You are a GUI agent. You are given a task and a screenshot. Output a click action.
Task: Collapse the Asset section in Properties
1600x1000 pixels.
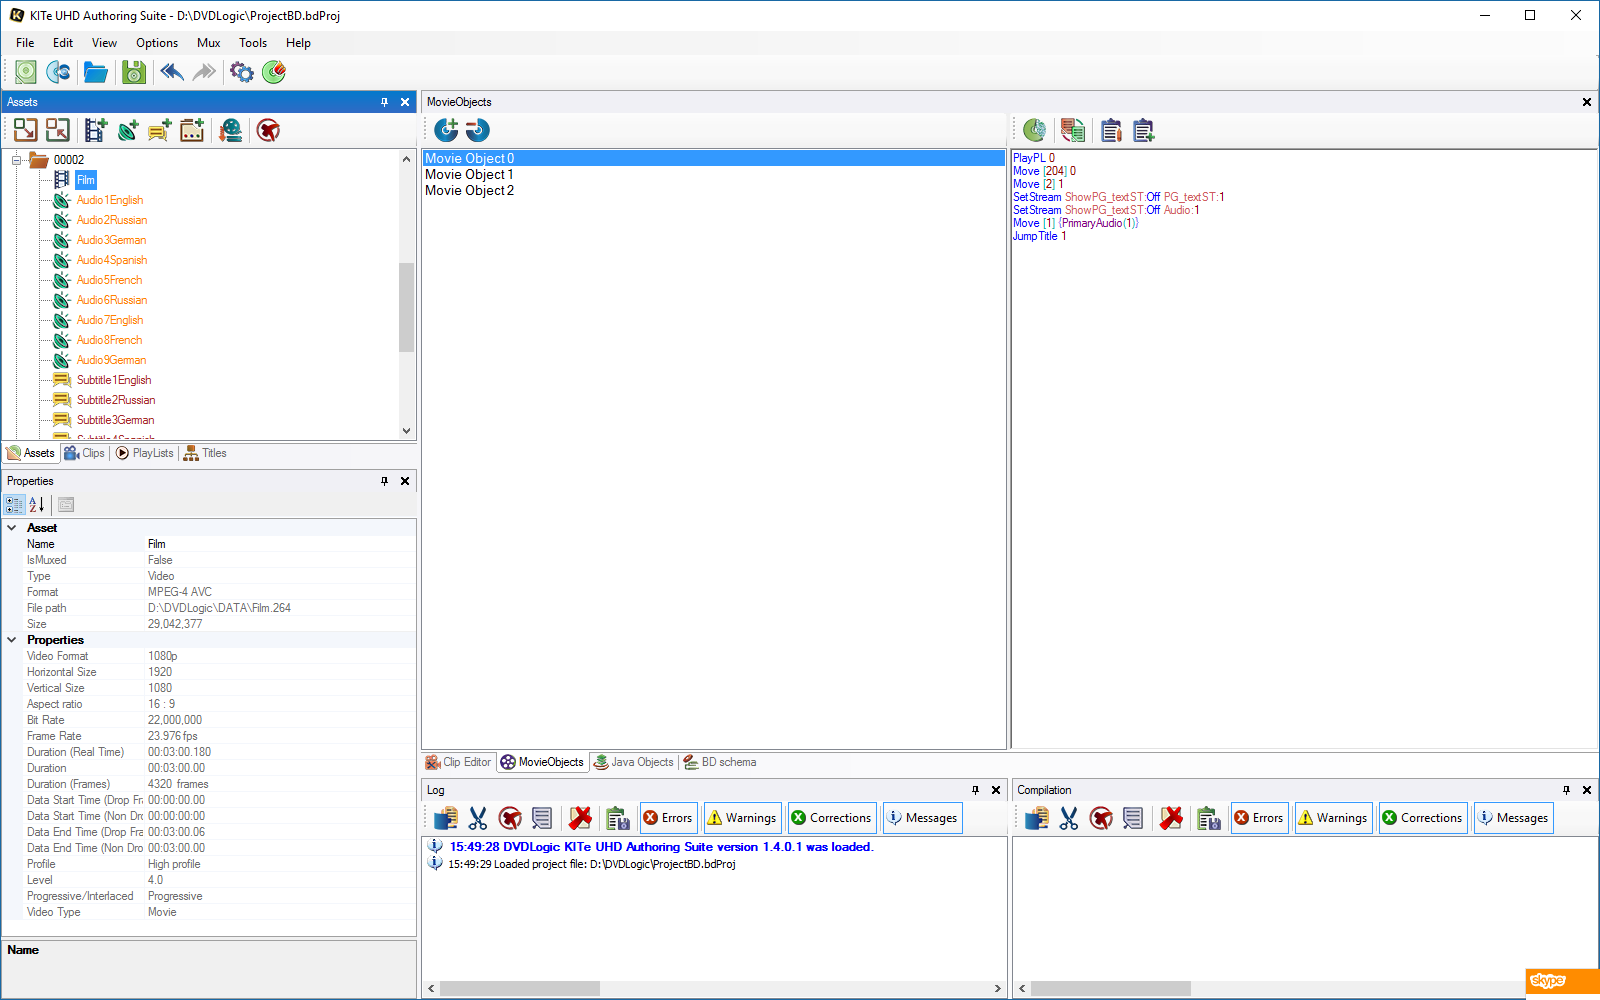tap(12, 528)
